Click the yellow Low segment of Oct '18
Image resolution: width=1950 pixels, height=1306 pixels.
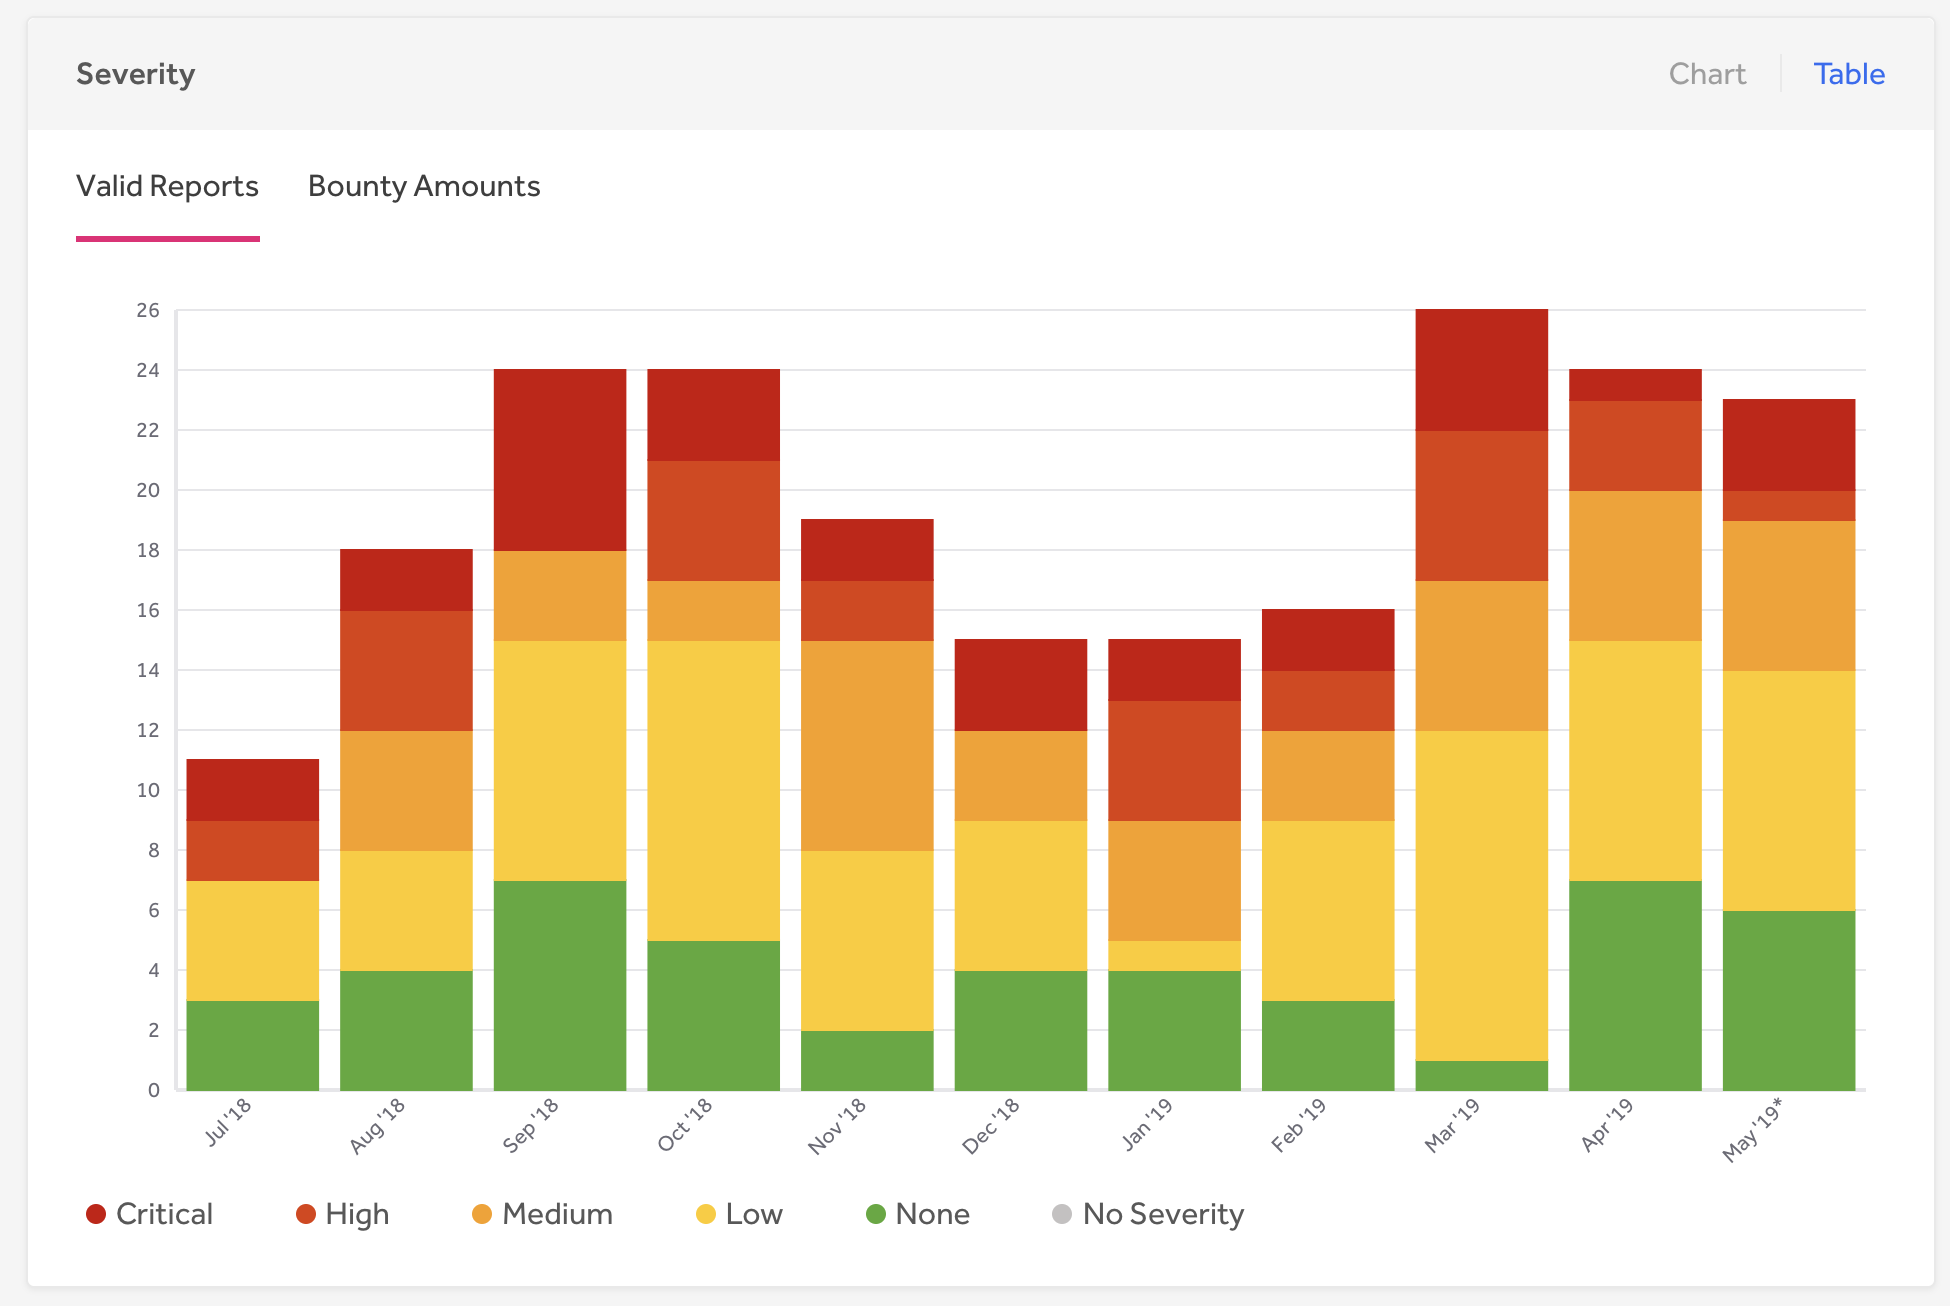713,790
